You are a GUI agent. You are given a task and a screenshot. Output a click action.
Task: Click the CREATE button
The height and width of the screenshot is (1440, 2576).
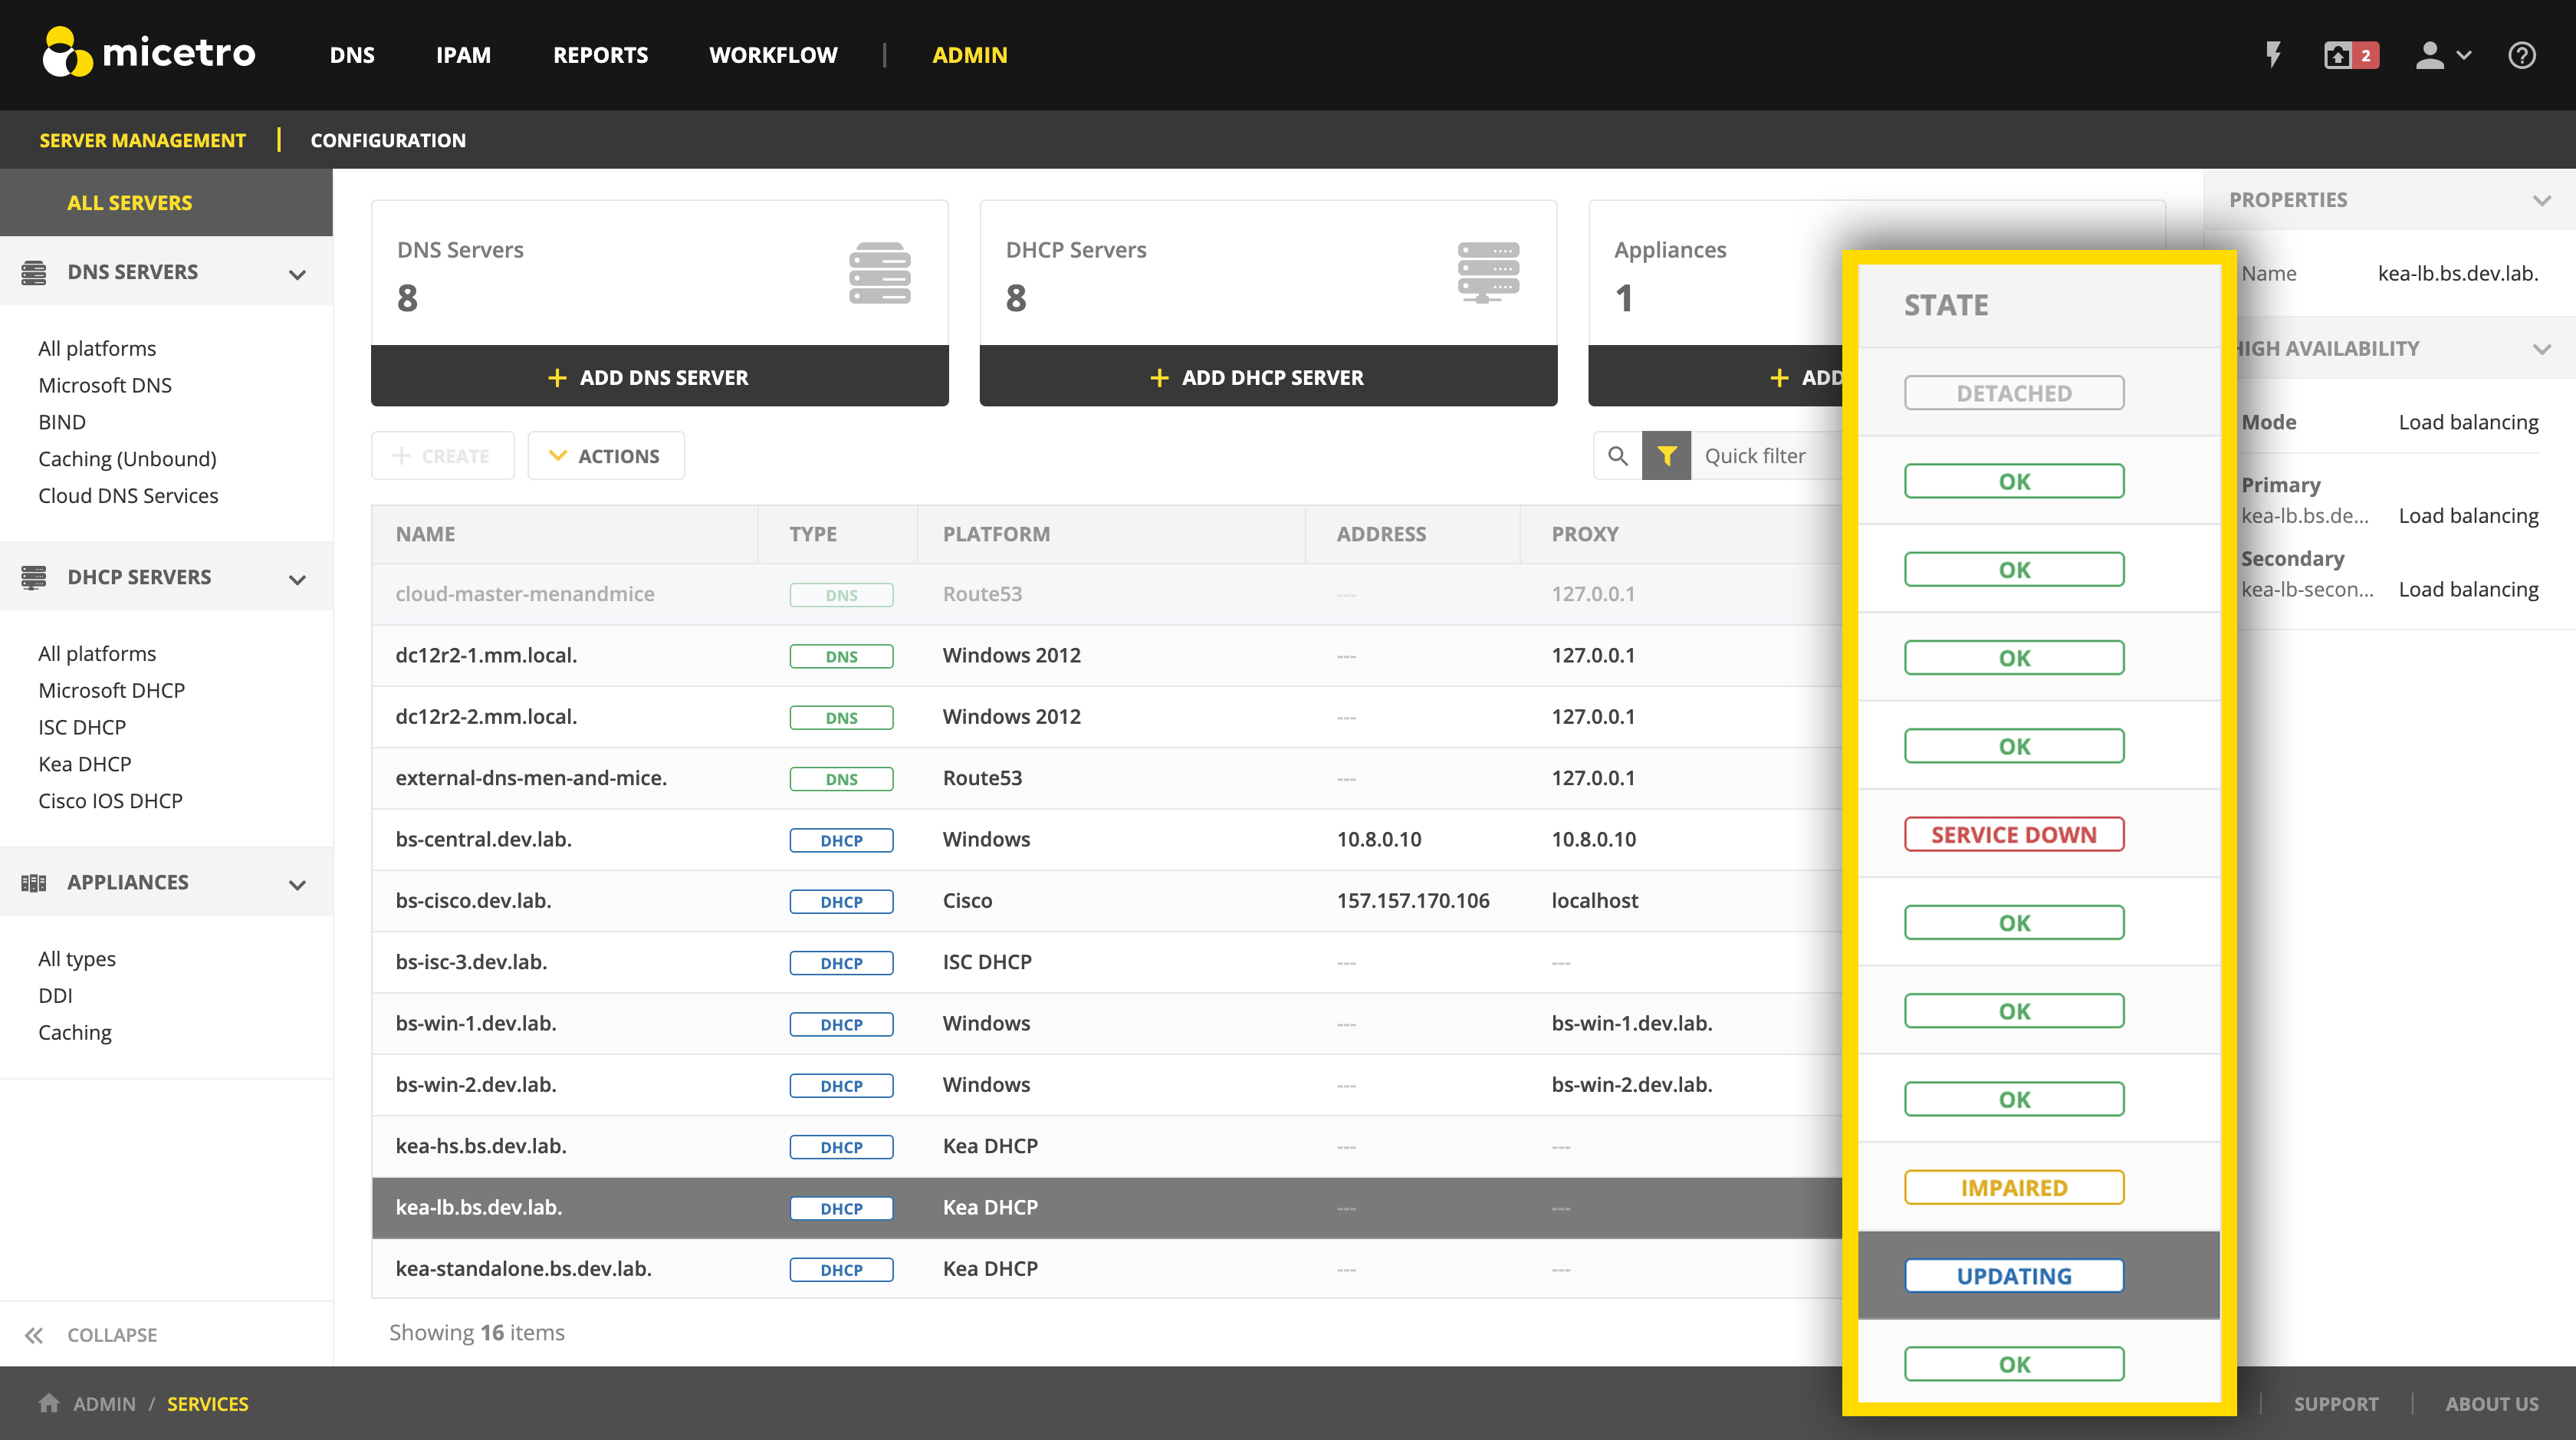[442, 455]
